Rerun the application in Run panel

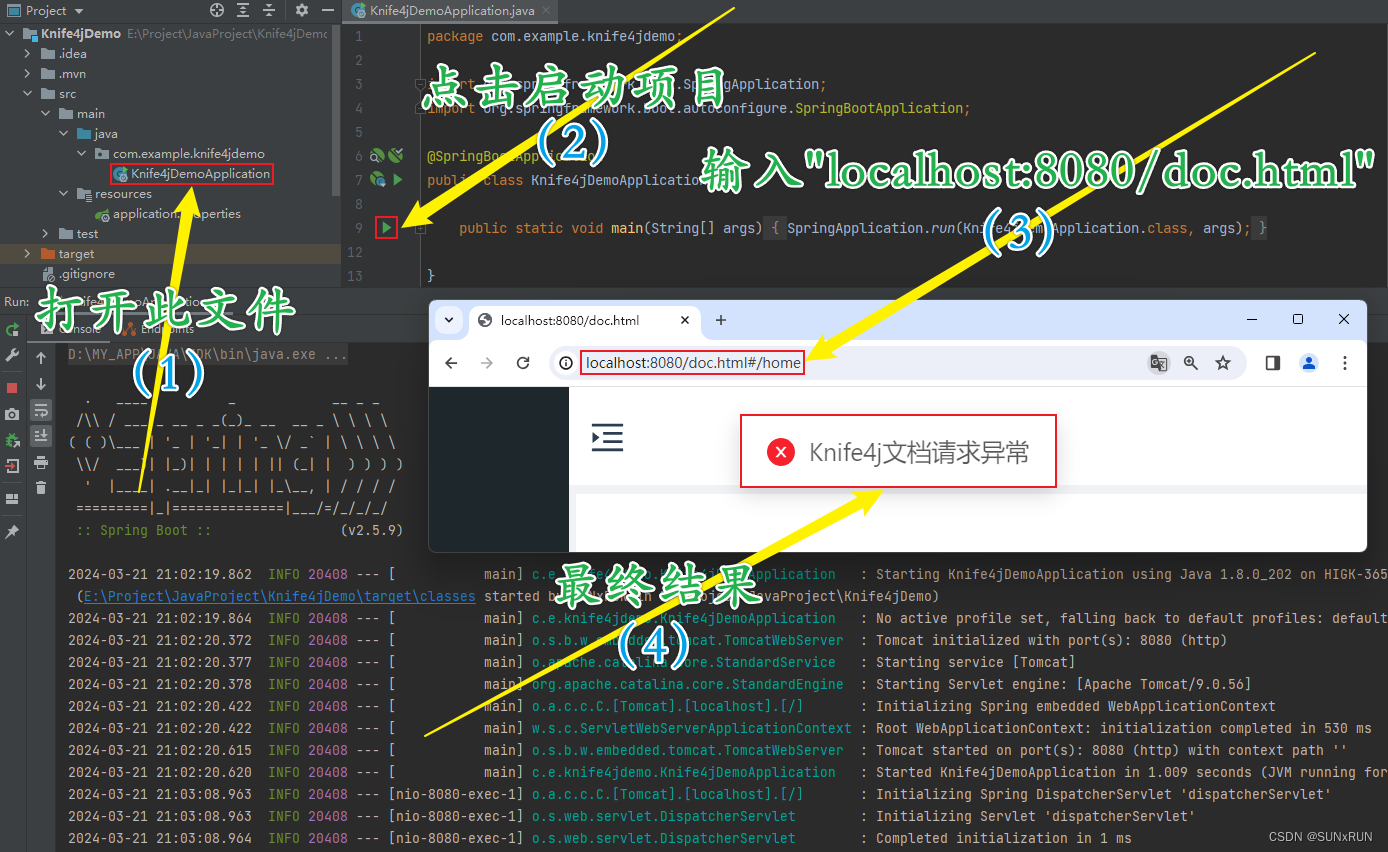tap(12, 330)
